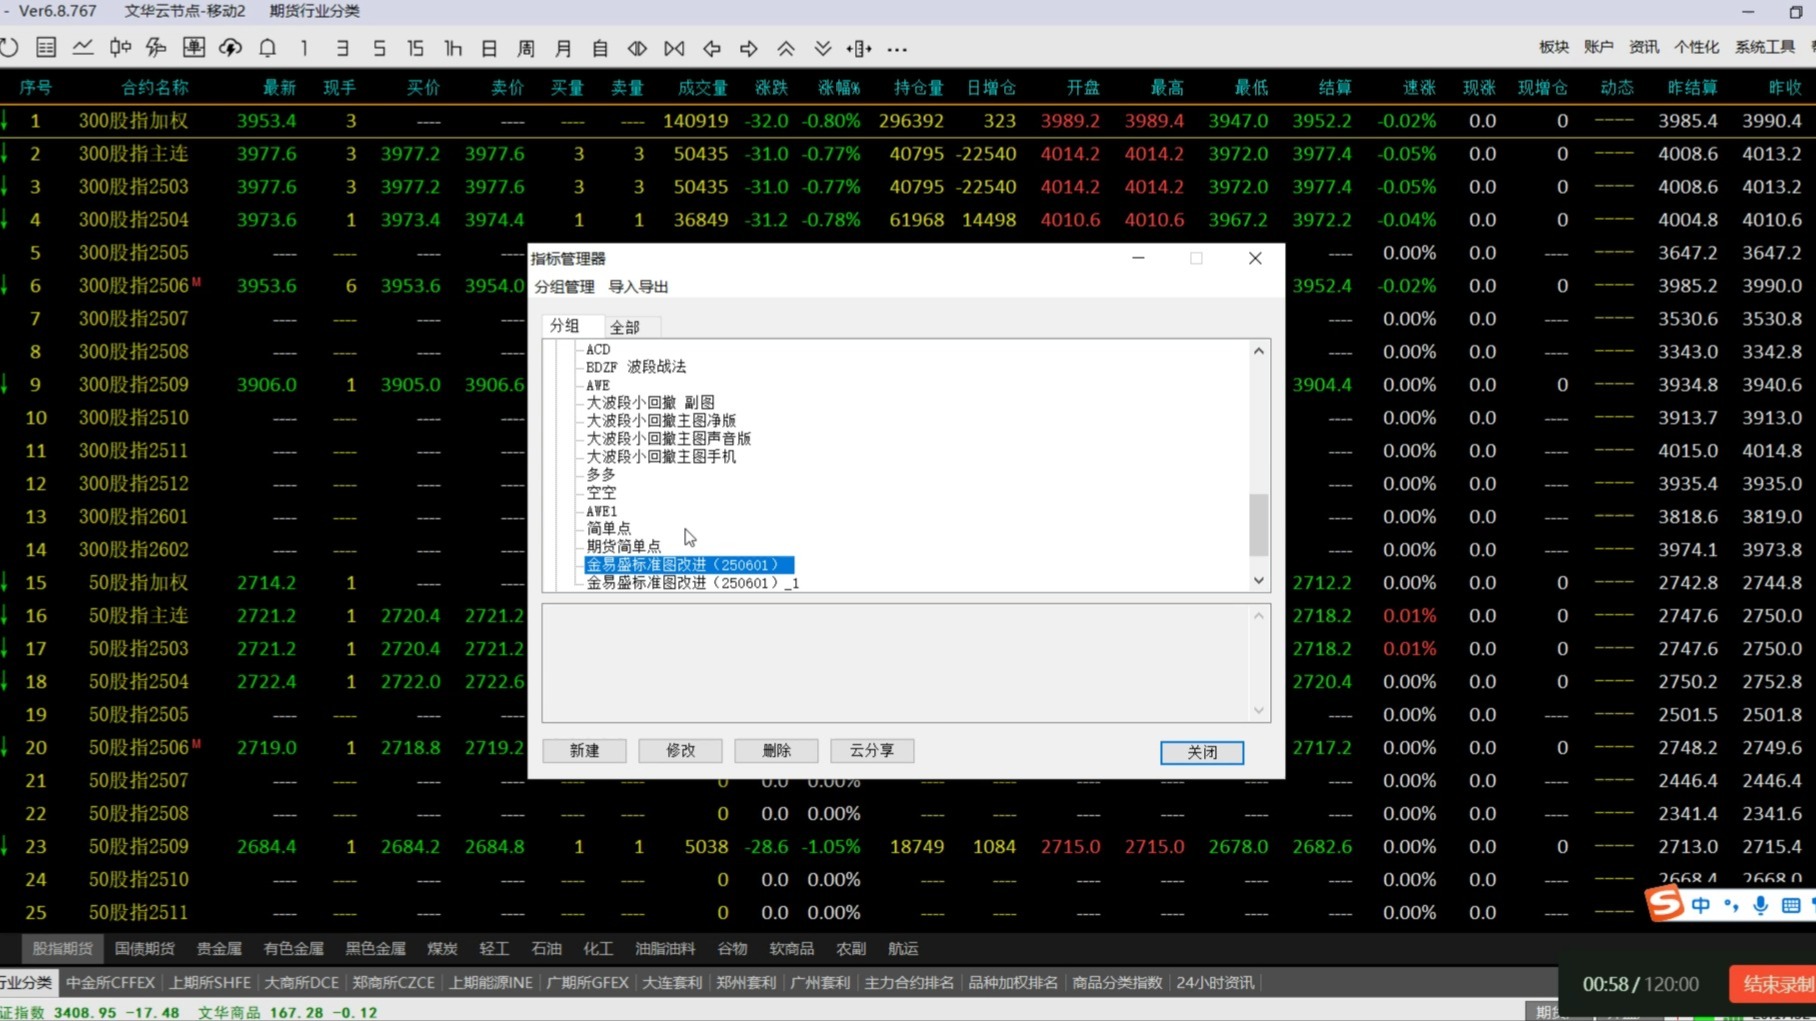This screenshot has width=1816, height=1021.
Task: Select the line chart toolbar icon
Action: [83, 48]
